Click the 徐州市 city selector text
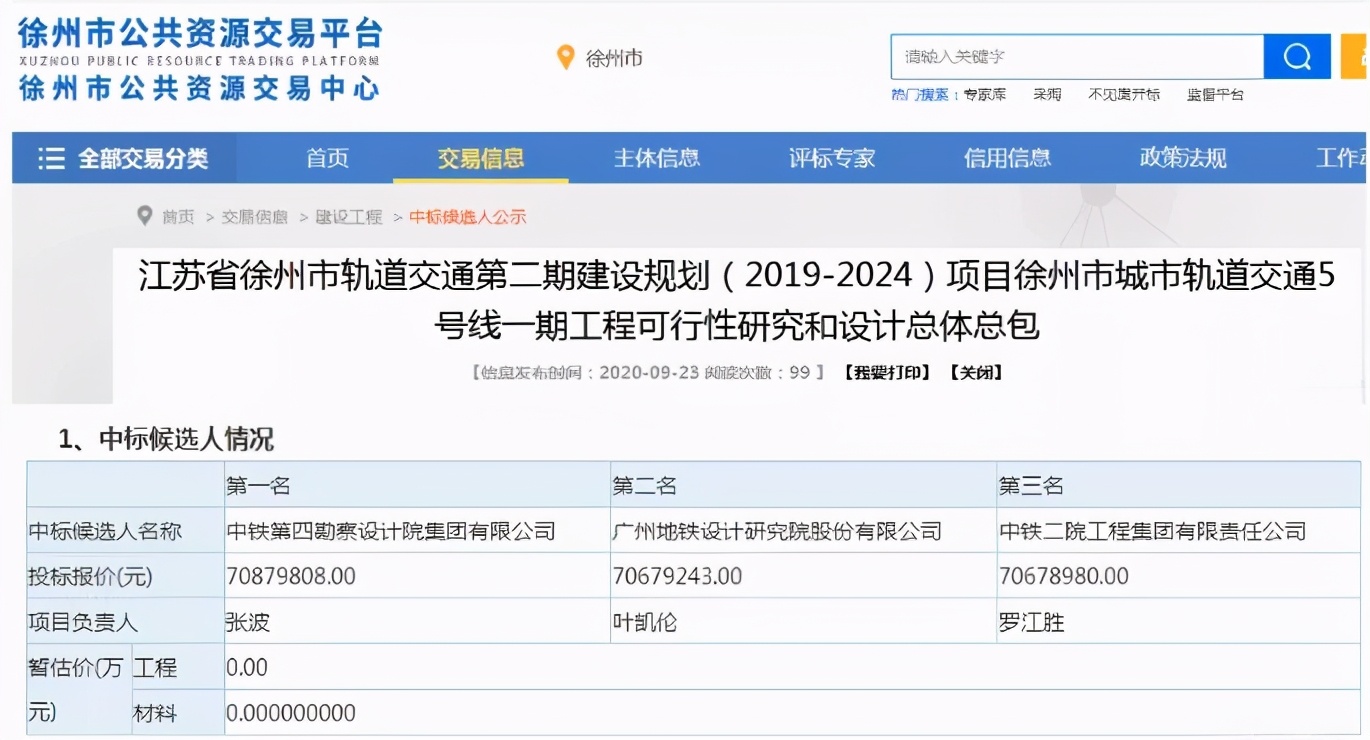 (x=614, y=58)
